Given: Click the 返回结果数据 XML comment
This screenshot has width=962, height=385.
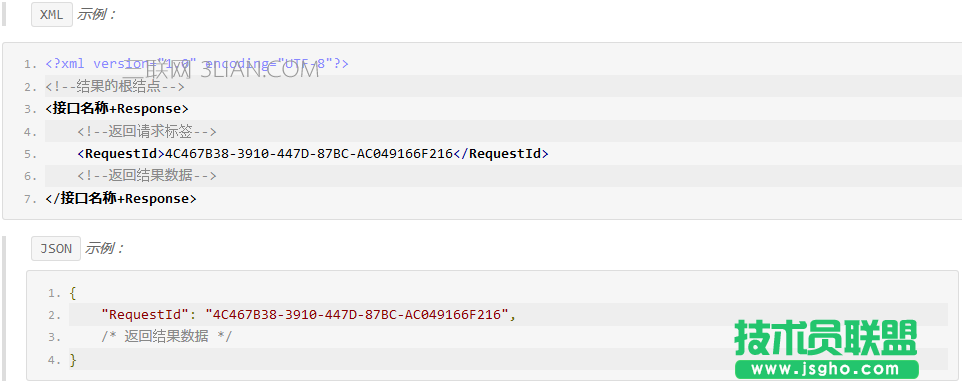Looking at the screenshot, I should tap(147, 176).
